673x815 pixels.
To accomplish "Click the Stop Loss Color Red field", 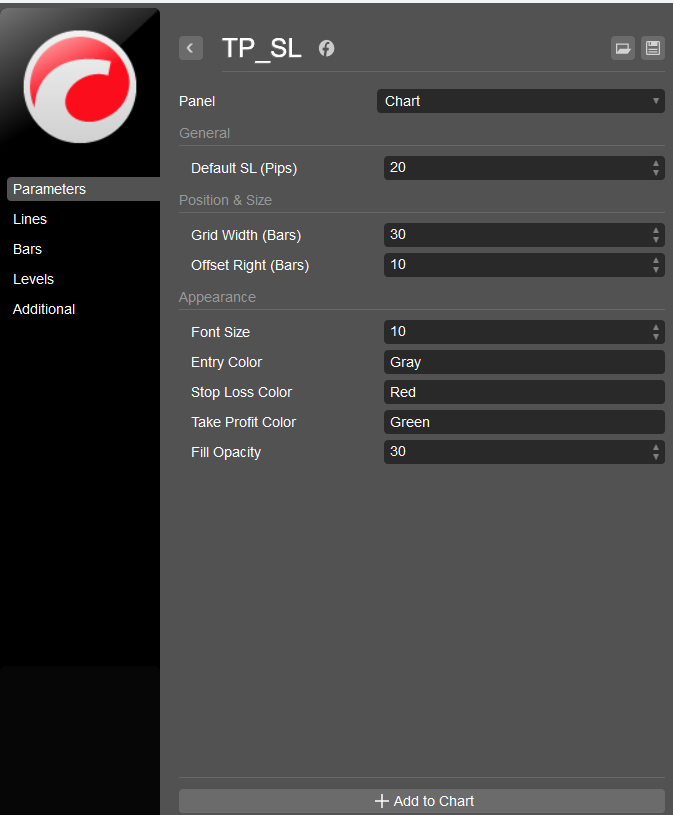I will (524, 392).
